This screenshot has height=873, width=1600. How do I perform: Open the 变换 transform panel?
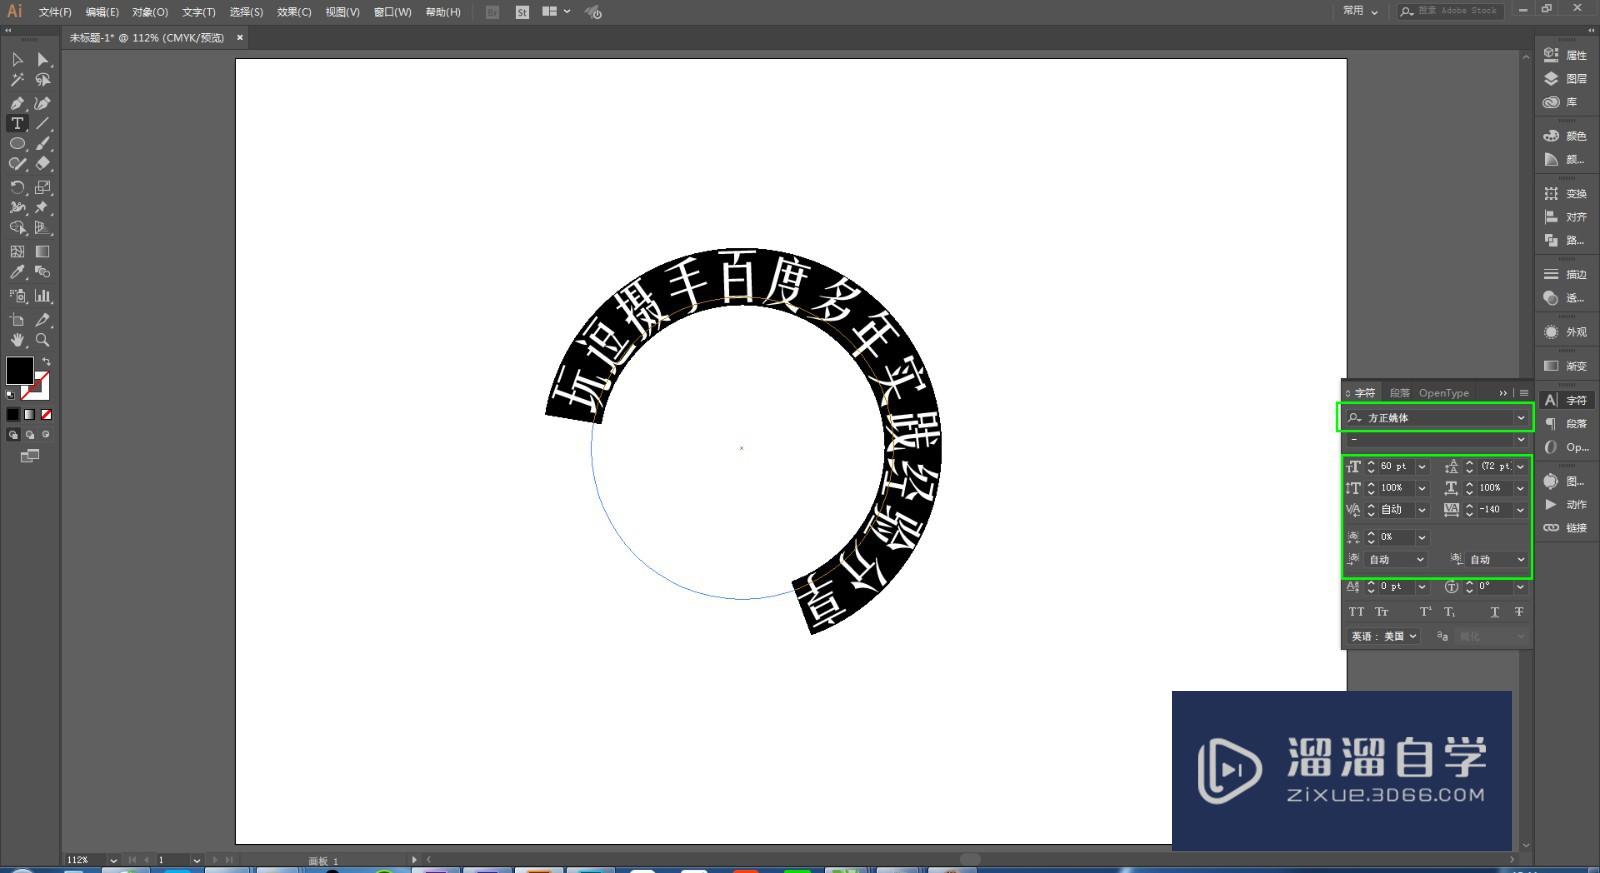click(1565, 194)
